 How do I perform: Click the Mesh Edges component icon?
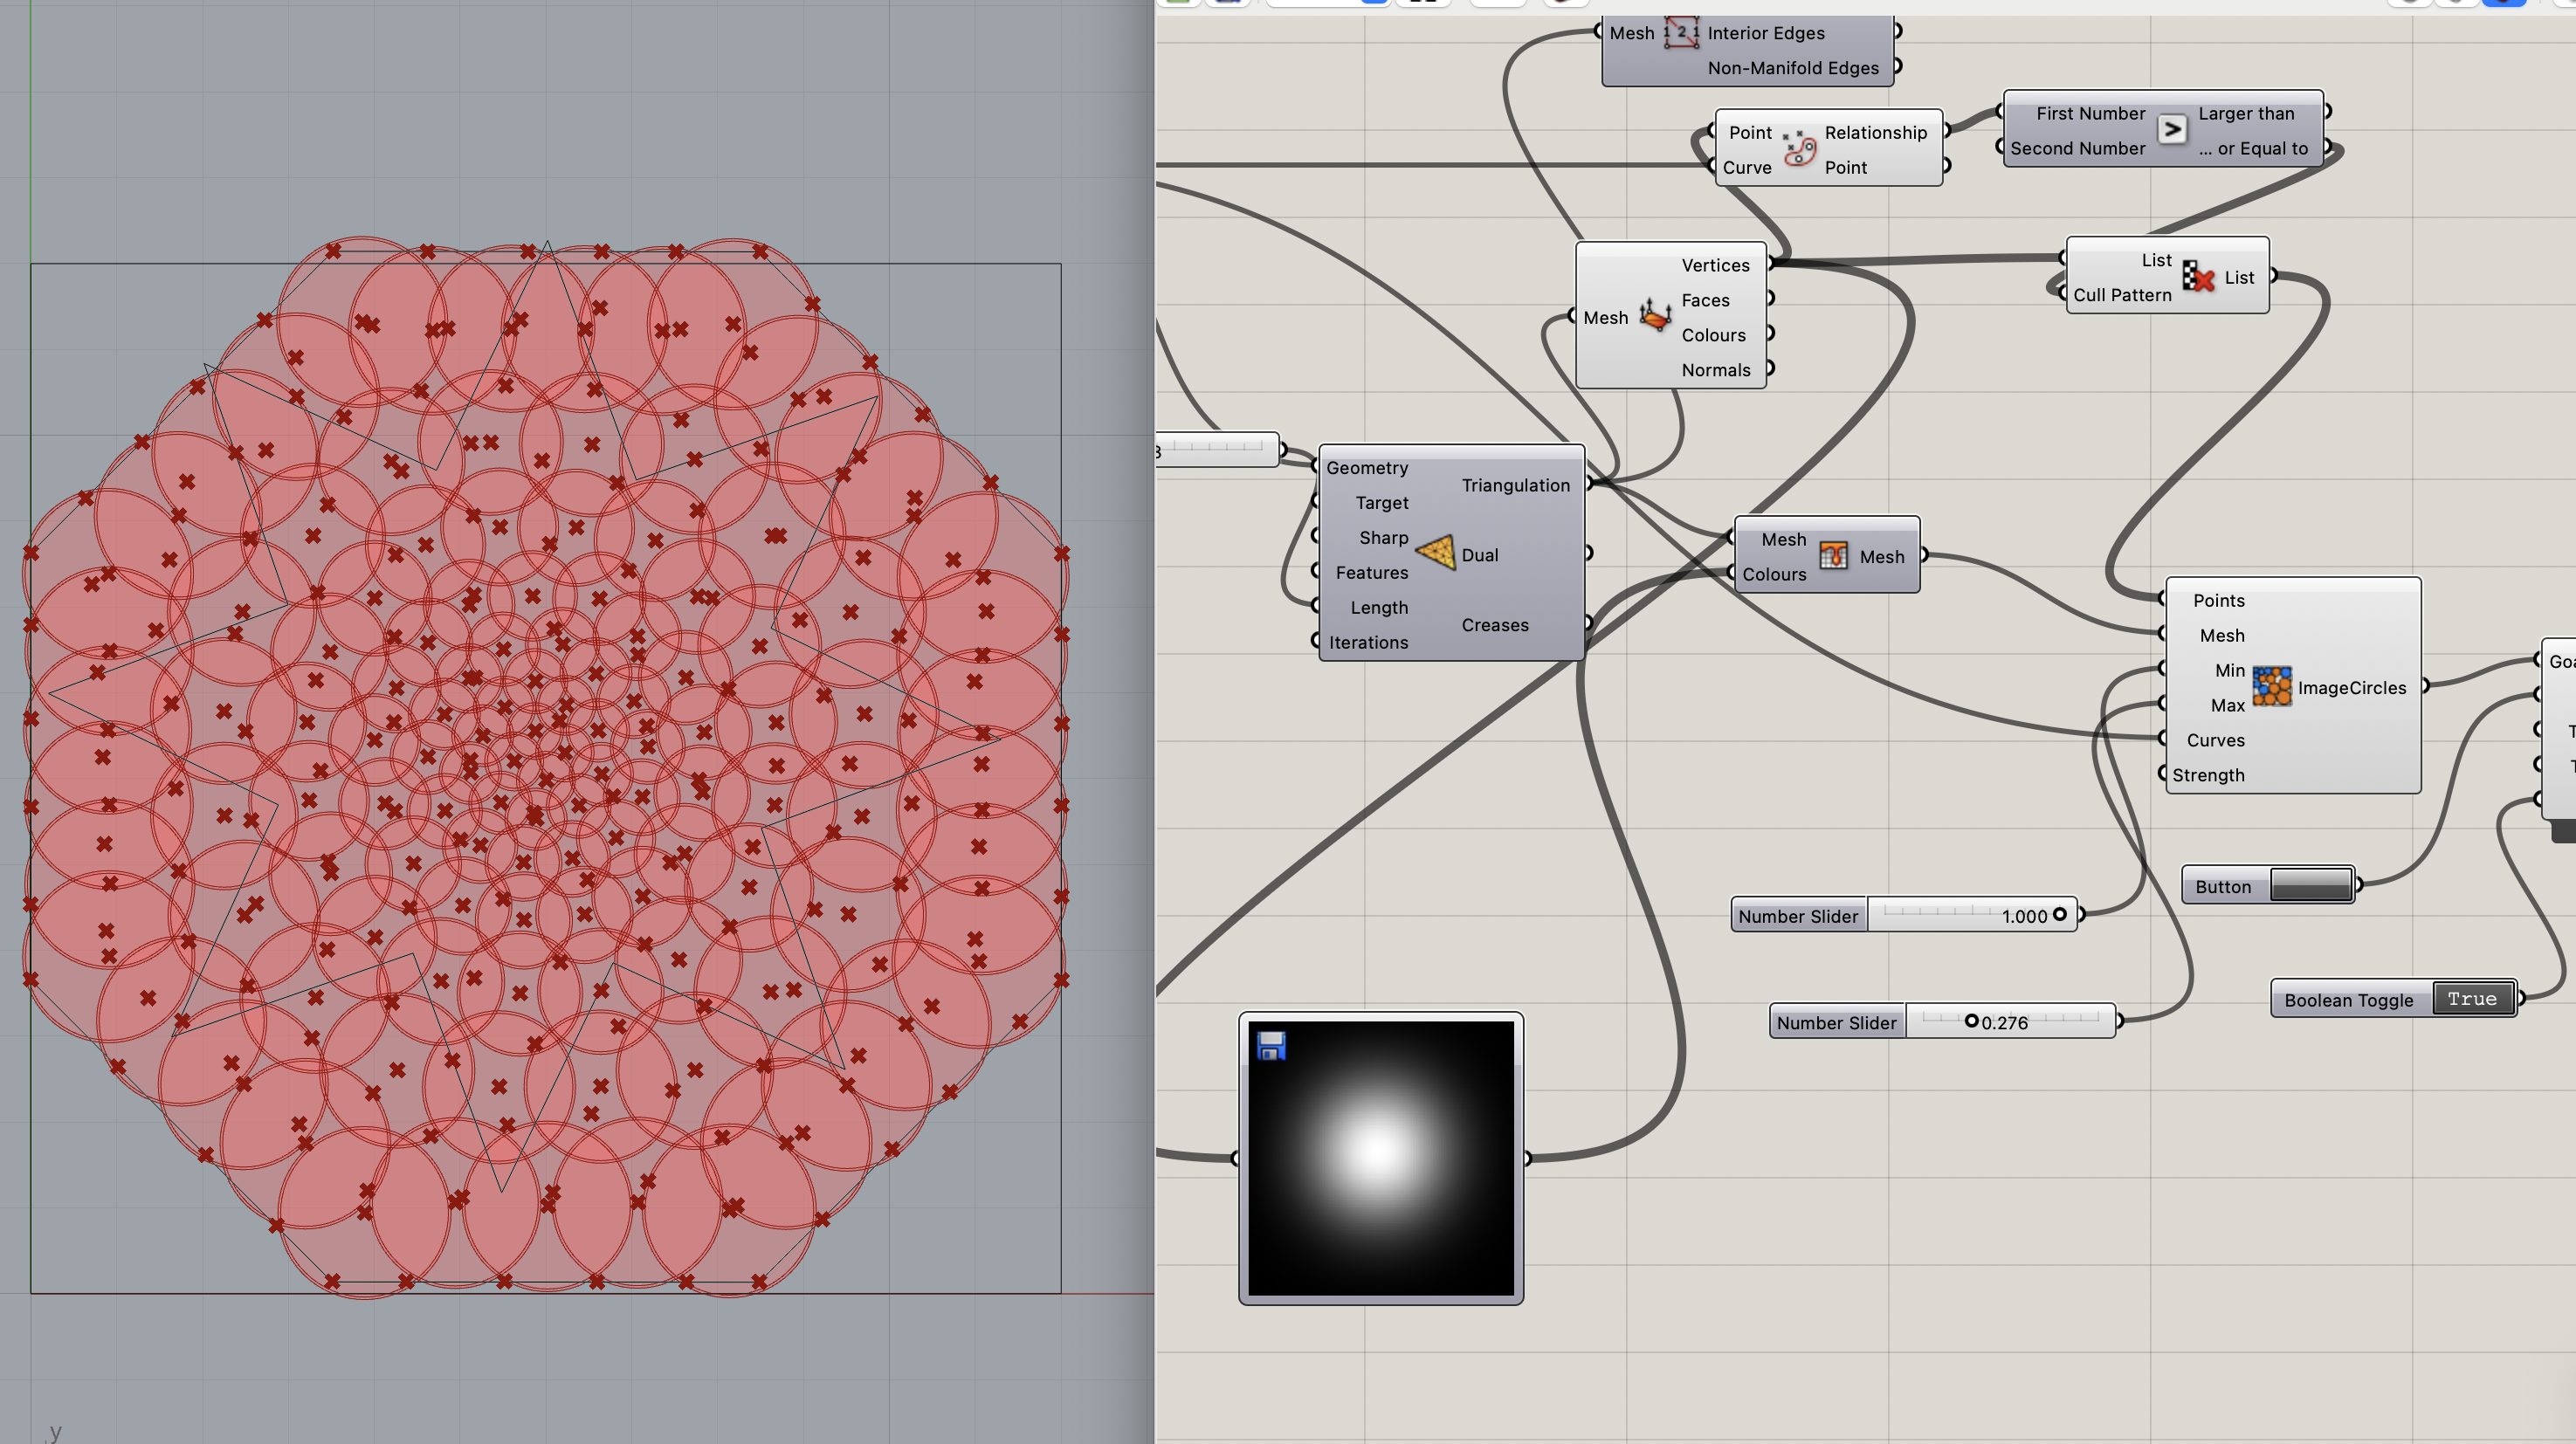point(1681,33)
